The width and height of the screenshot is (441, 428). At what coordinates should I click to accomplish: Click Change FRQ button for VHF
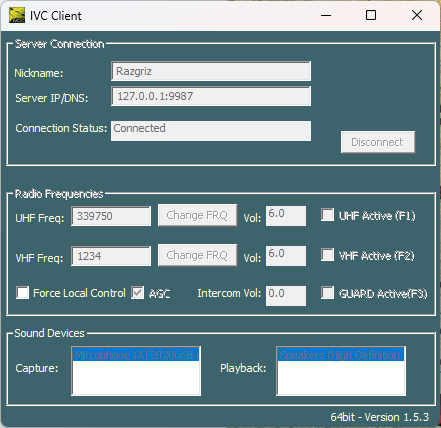pos(197,255)
